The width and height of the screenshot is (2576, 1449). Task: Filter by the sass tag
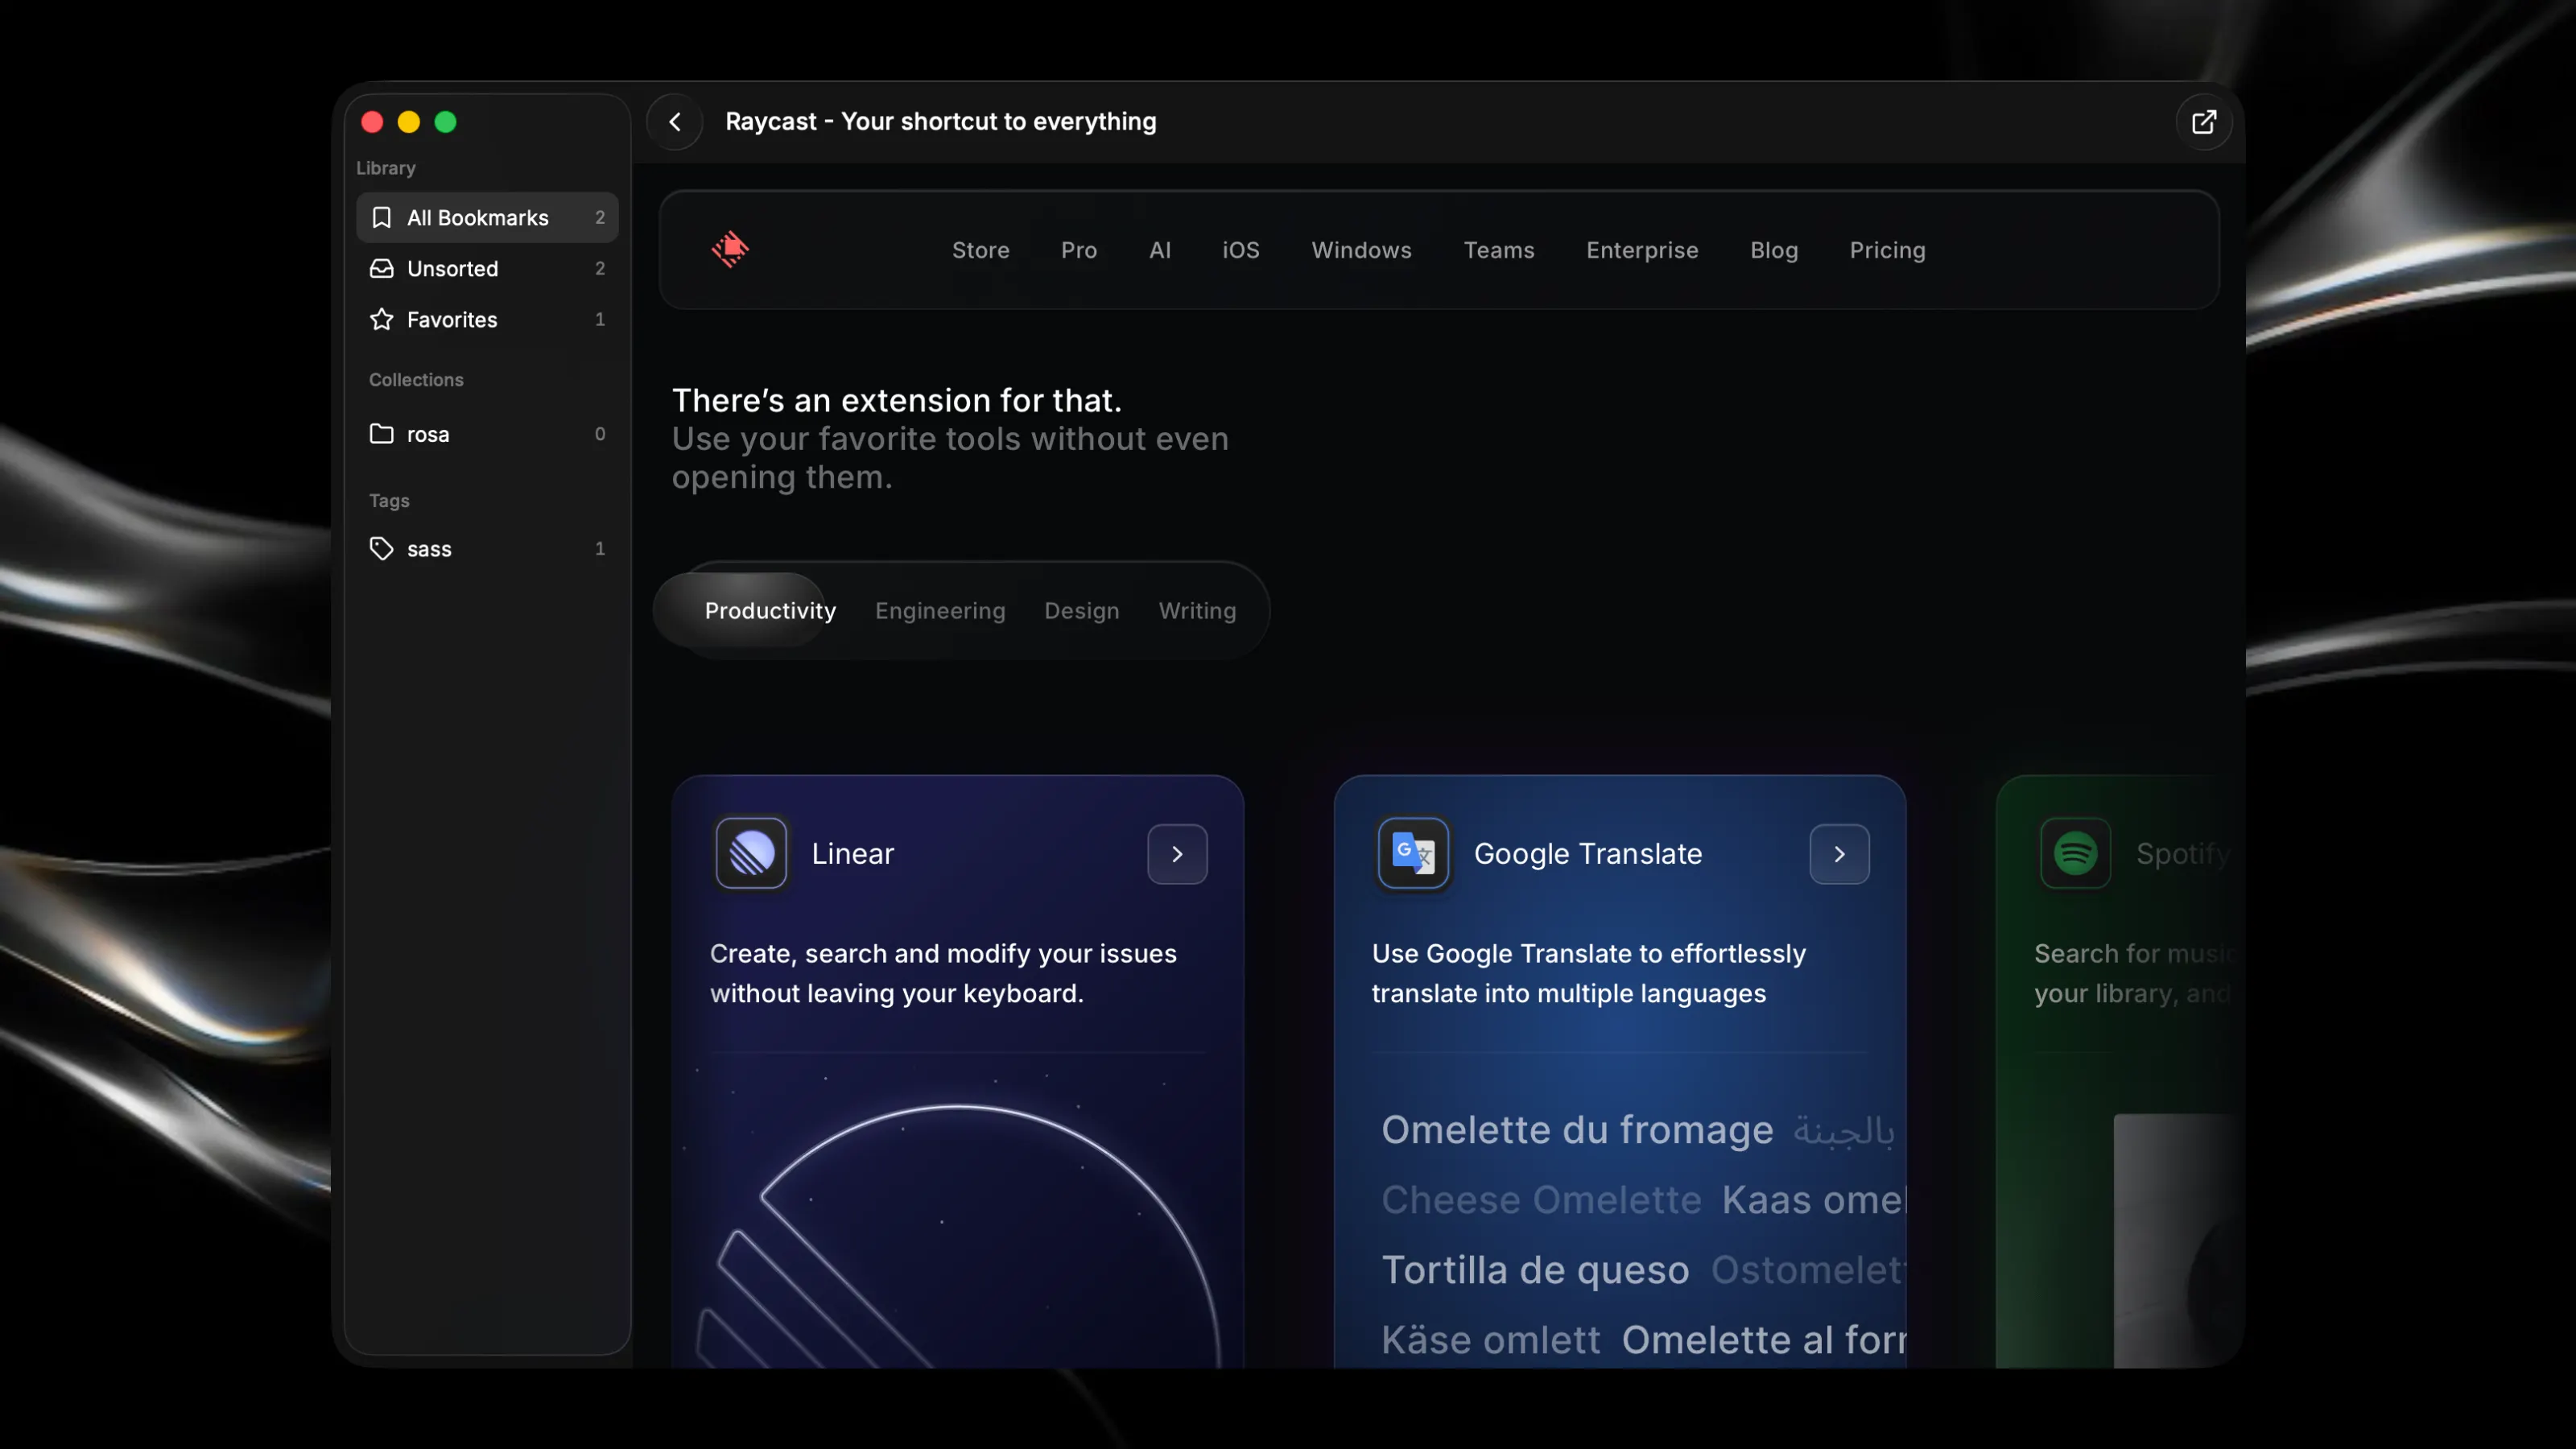[487, 548]
